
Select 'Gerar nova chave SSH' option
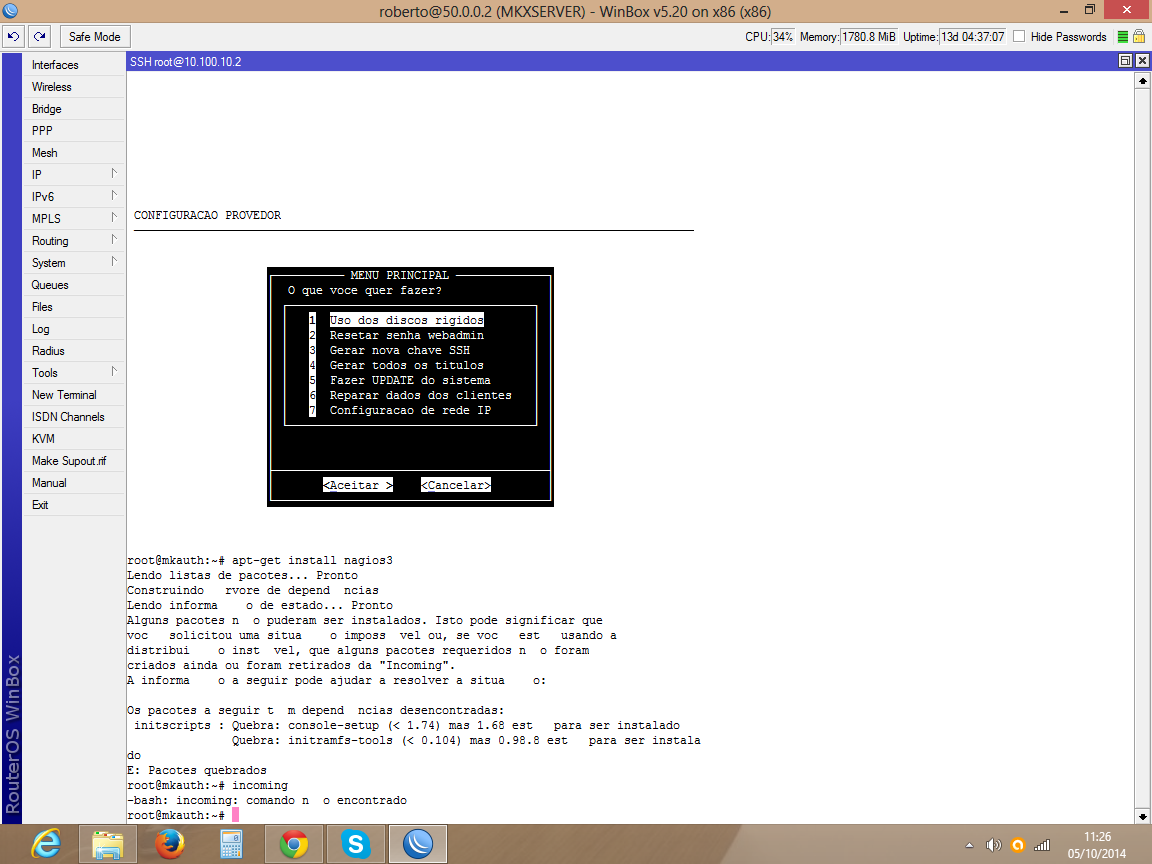point(399,350)
